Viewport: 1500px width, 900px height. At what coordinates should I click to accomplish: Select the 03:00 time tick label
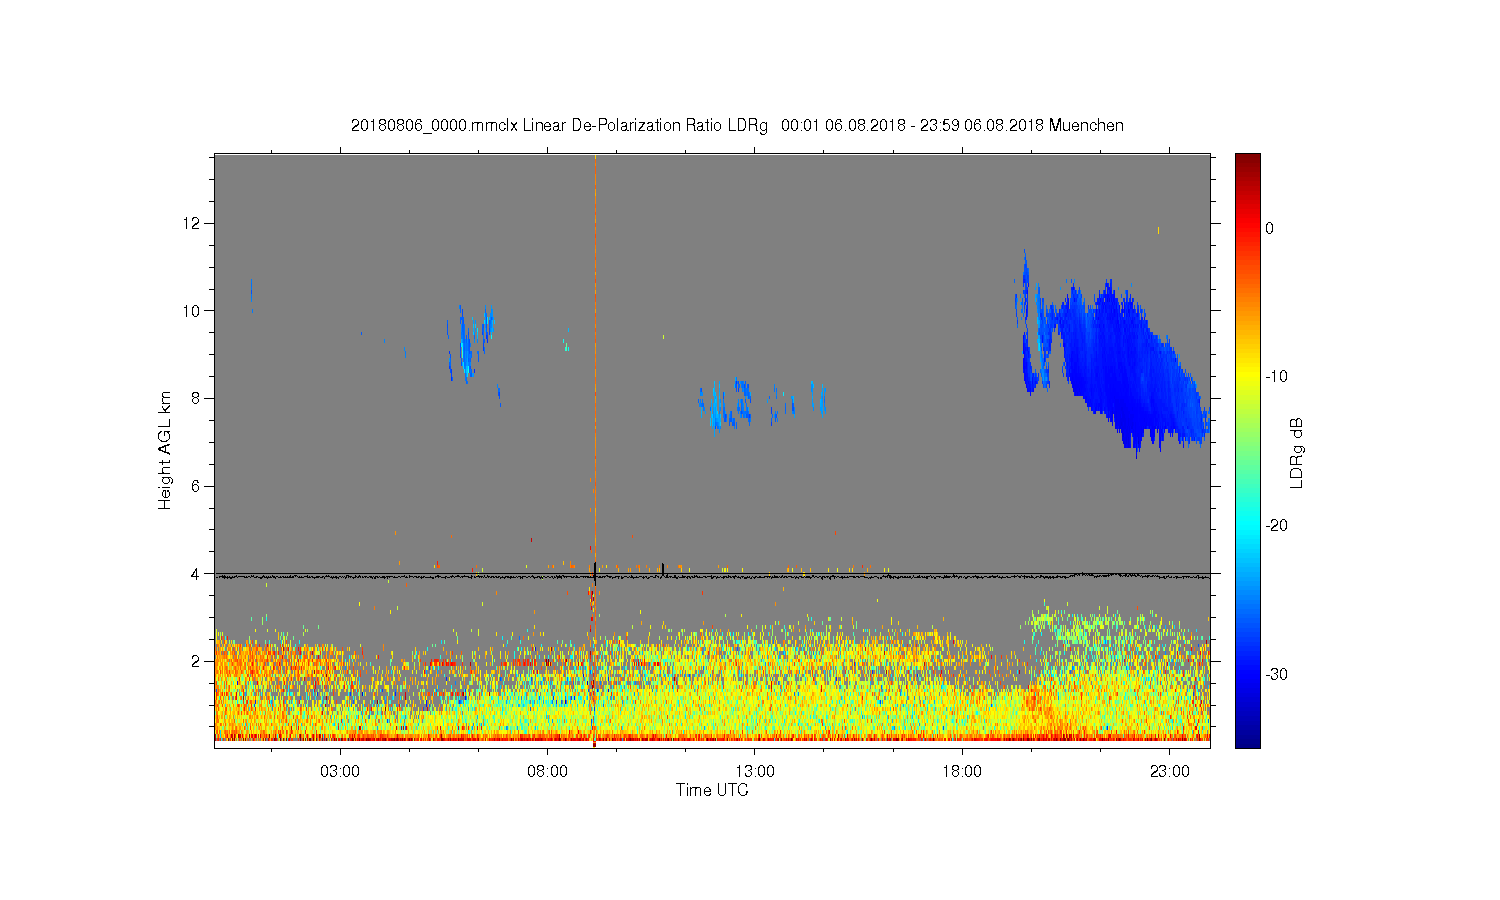pos(340,772)
